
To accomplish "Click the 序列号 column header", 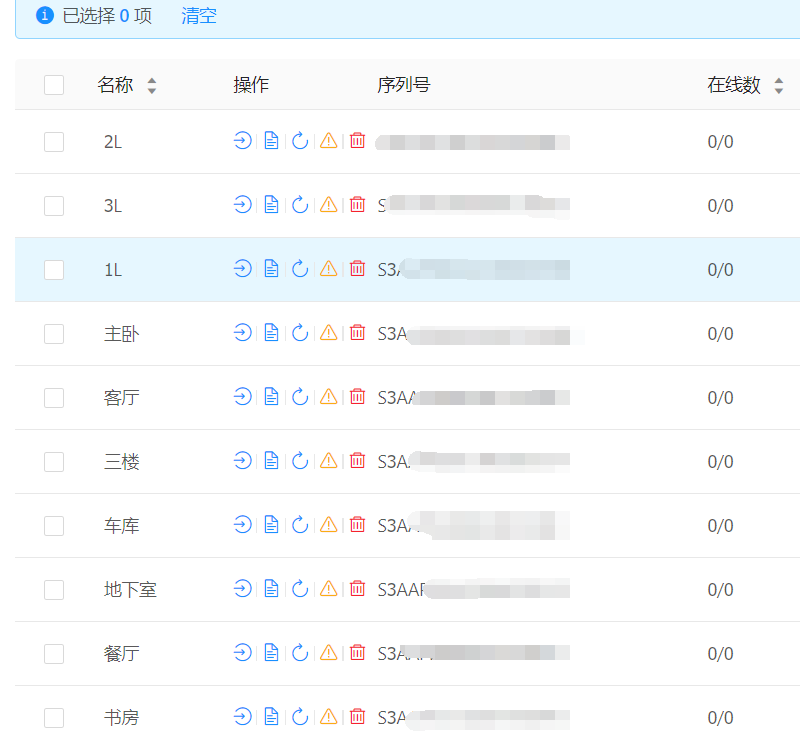I will point(404,85).
